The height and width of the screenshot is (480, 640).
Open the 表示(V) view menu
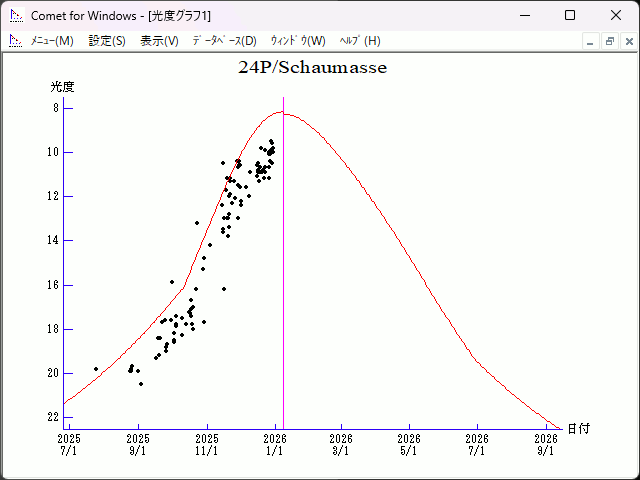coord(159,41)
